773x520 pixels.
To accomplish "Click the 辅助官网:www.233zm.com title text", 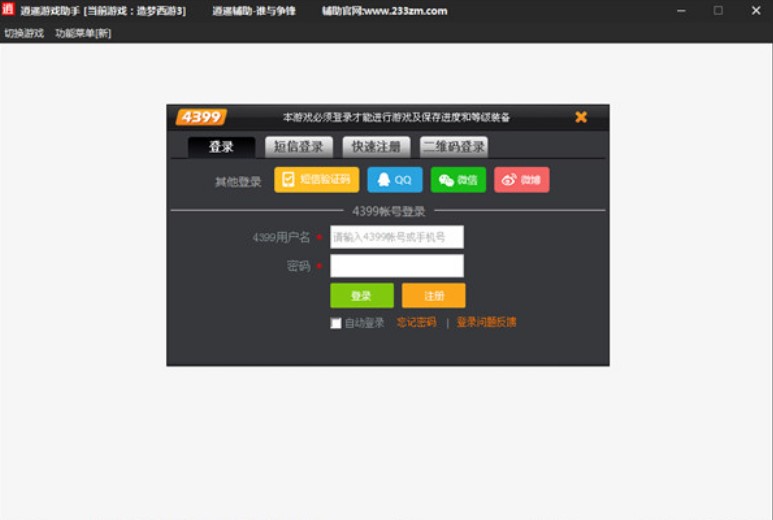I will pyautogui.click(x=385, y=11).
